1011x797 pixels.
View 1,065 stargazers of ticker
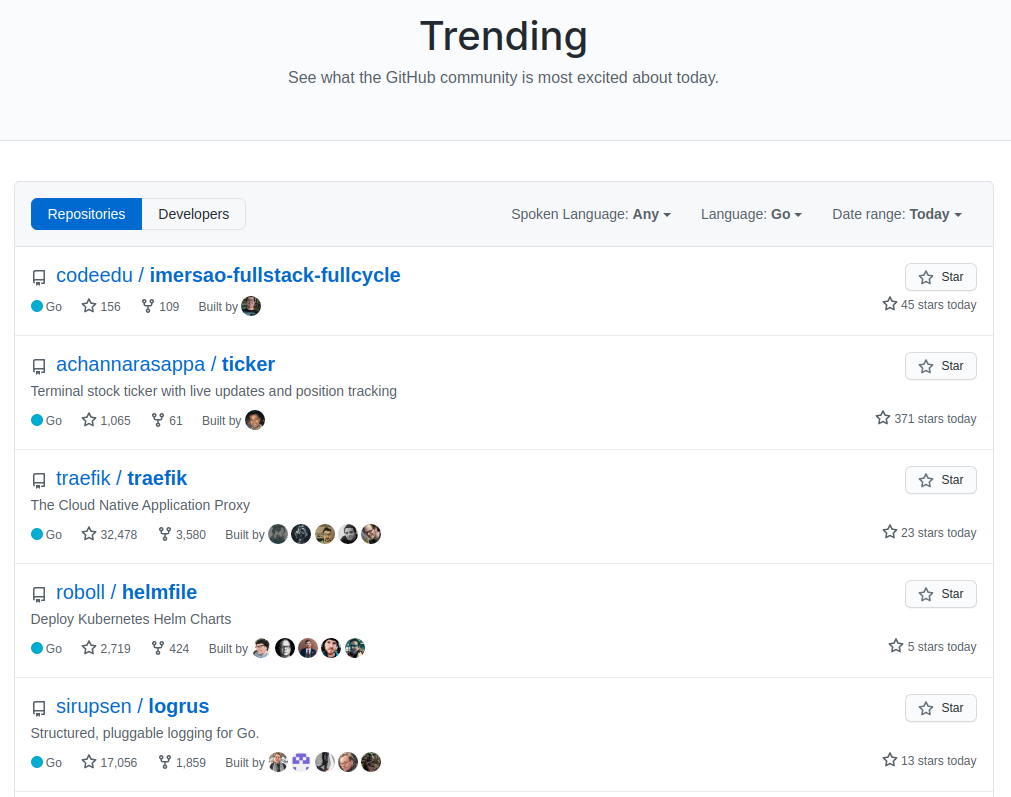pyautogui.click(x=106, y=420)
